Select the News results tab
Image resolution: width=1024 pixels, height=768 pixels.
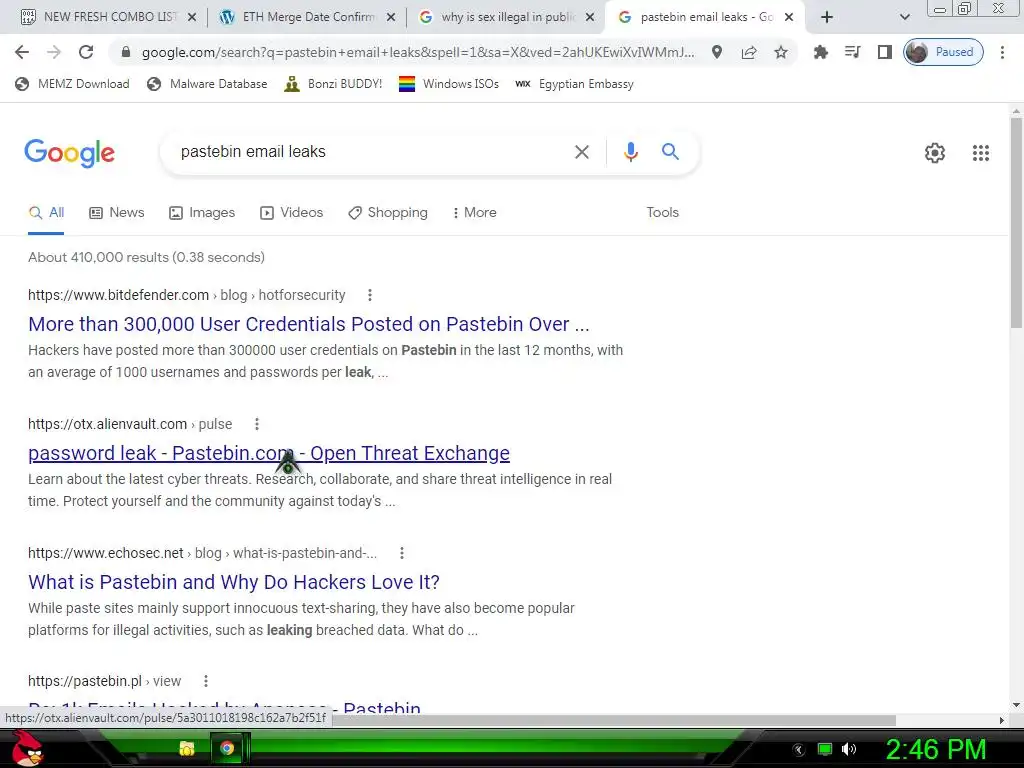coord(116,213)
